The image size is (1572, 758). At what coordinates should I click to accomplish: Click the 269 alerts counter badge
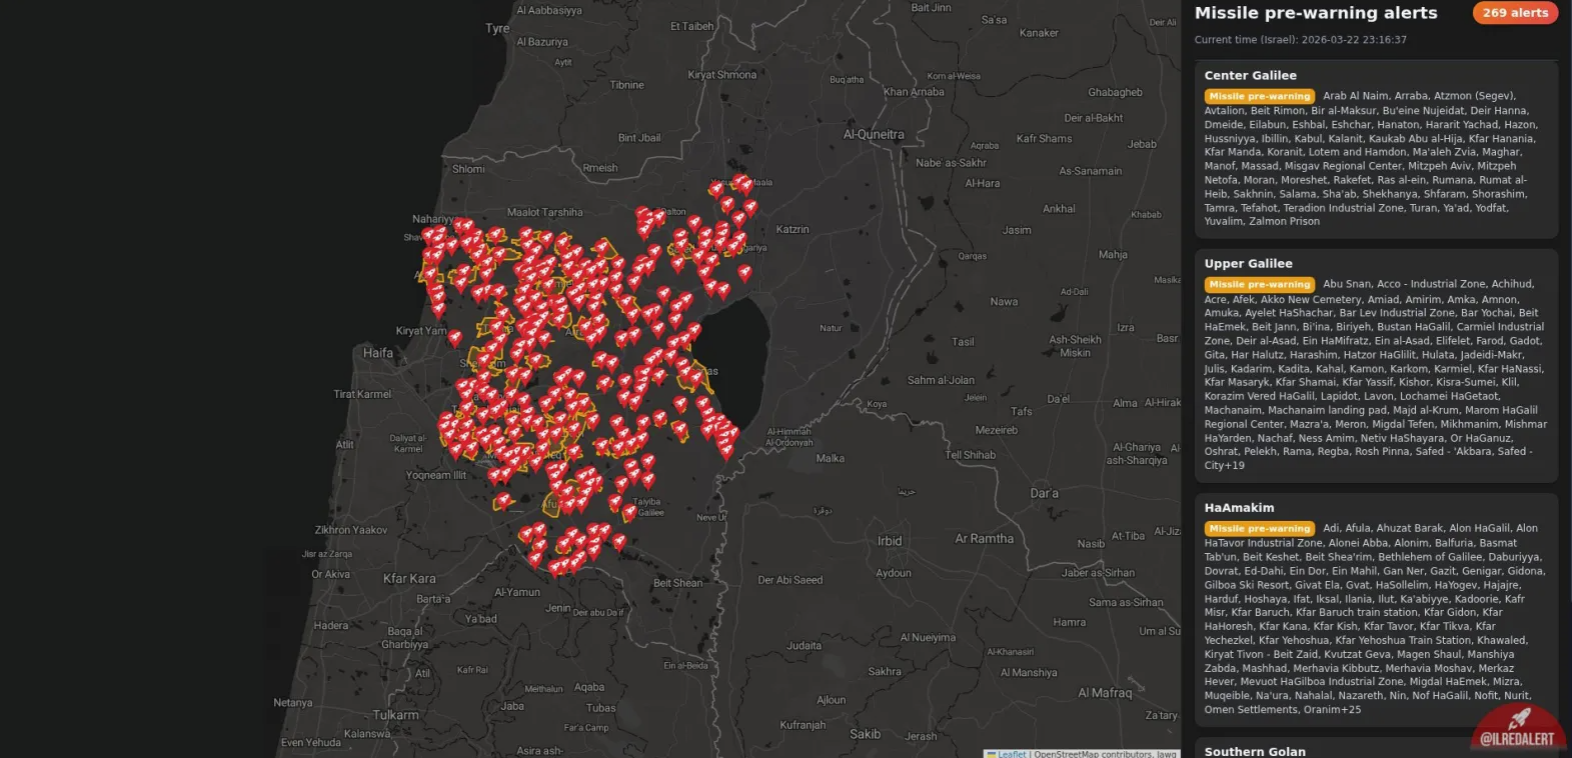pos(1515,13)
